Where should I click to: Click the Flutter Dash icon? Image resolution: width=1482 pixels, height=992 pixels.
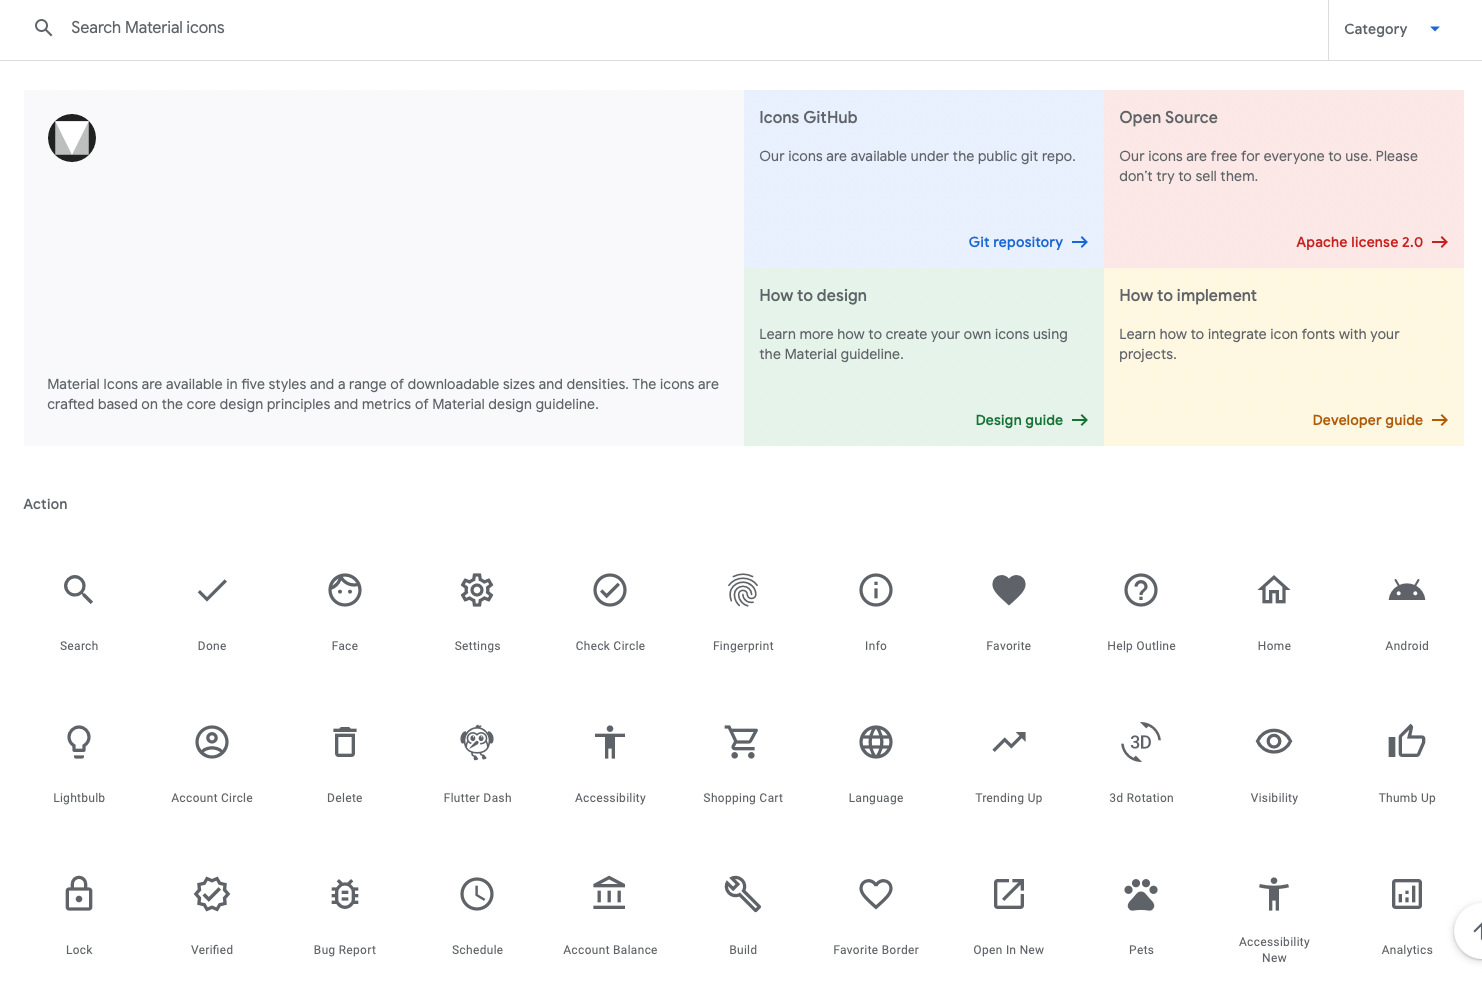(477, 743)
